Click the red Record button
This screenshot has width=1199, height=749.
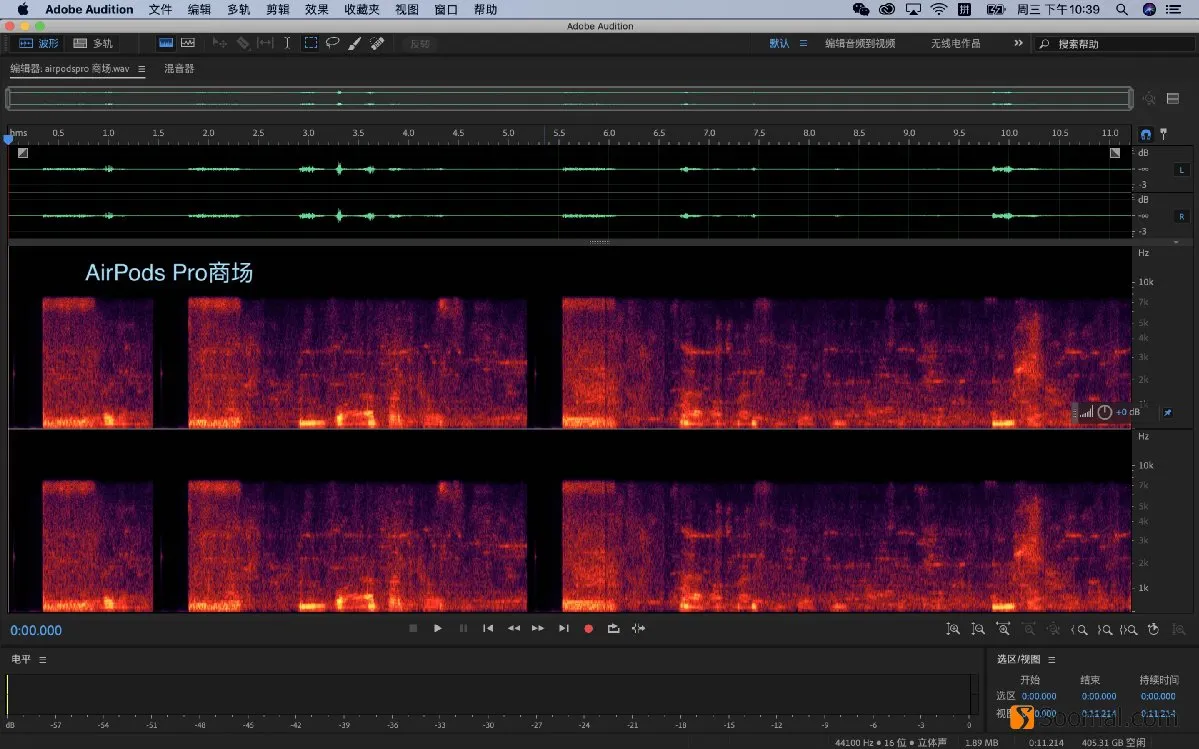tap(589, 628)
